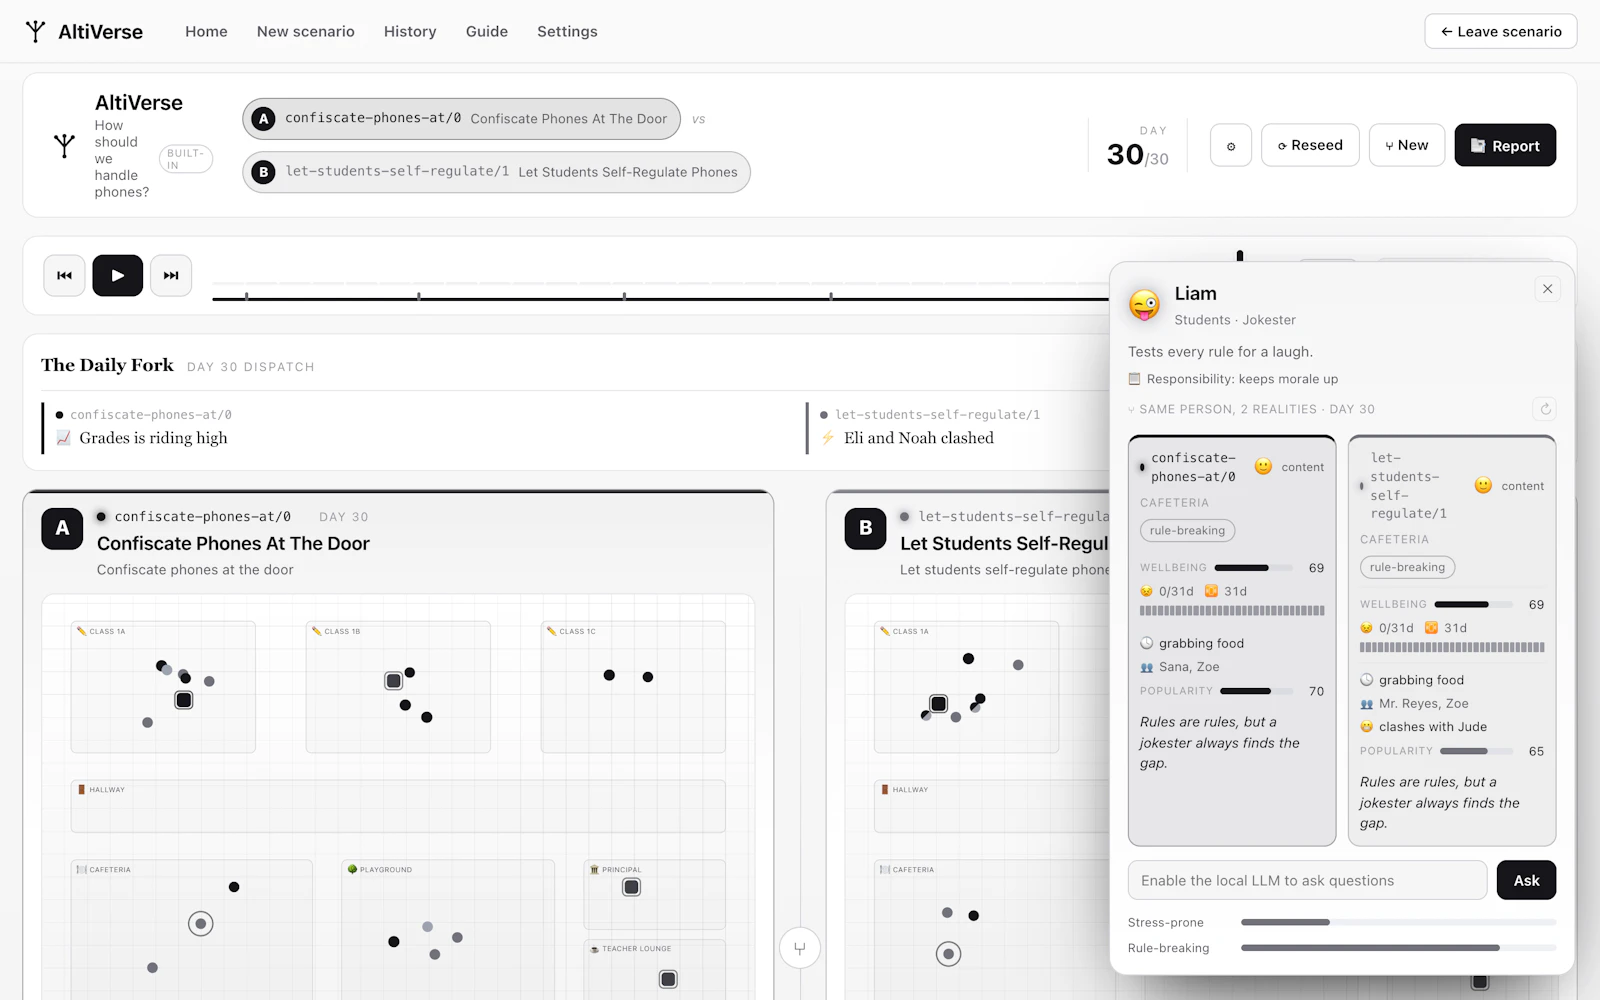1600x1000 pixels.
Task: Click the playhead handle on the timeline
Action: [x=1240, y=256]
